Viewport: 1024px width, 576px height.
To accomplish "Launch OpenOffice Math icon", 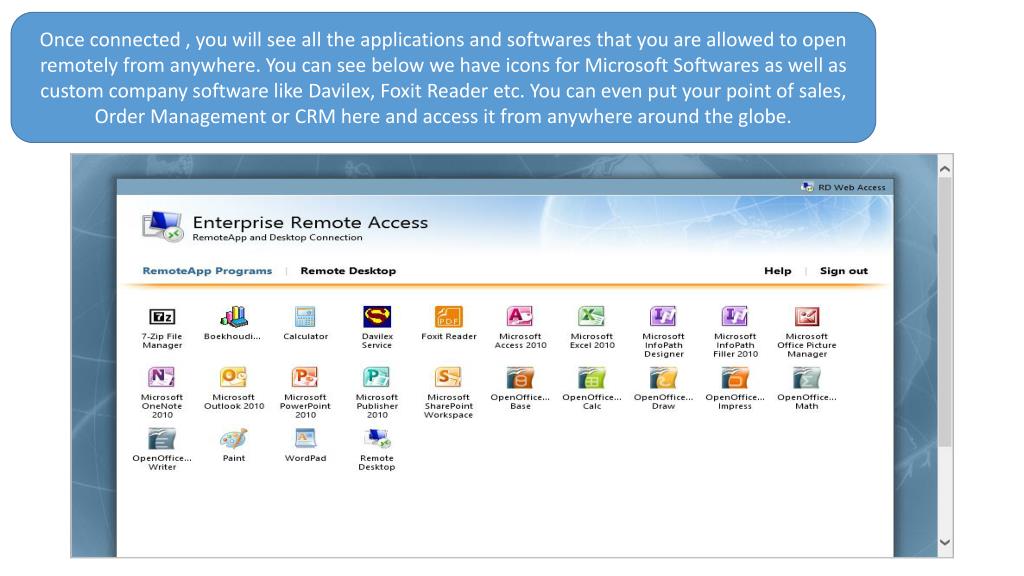I will click(807, 377).
